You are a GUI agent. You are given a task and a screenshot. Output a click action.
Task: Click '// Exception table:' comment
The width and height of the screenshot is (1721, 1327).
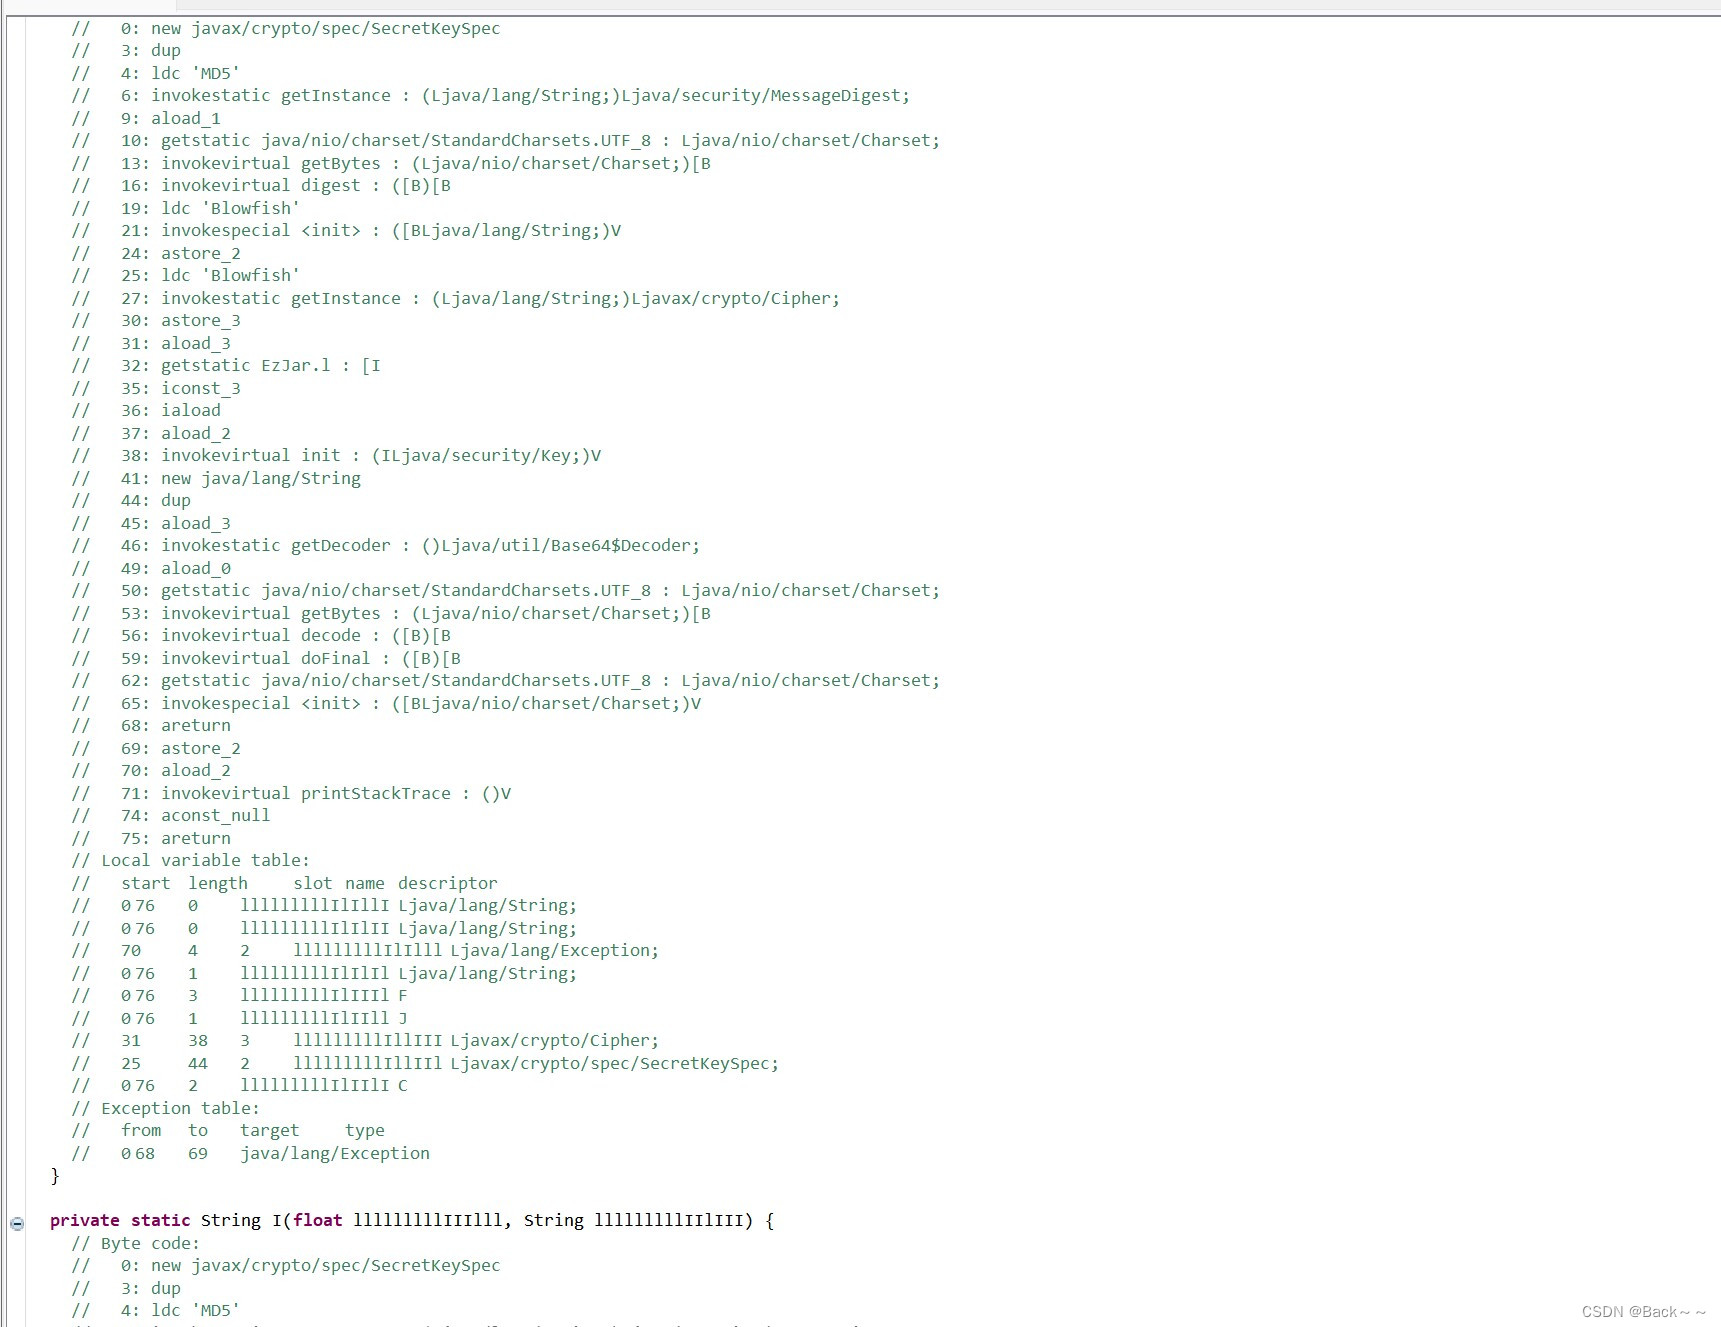point(165,1108)
